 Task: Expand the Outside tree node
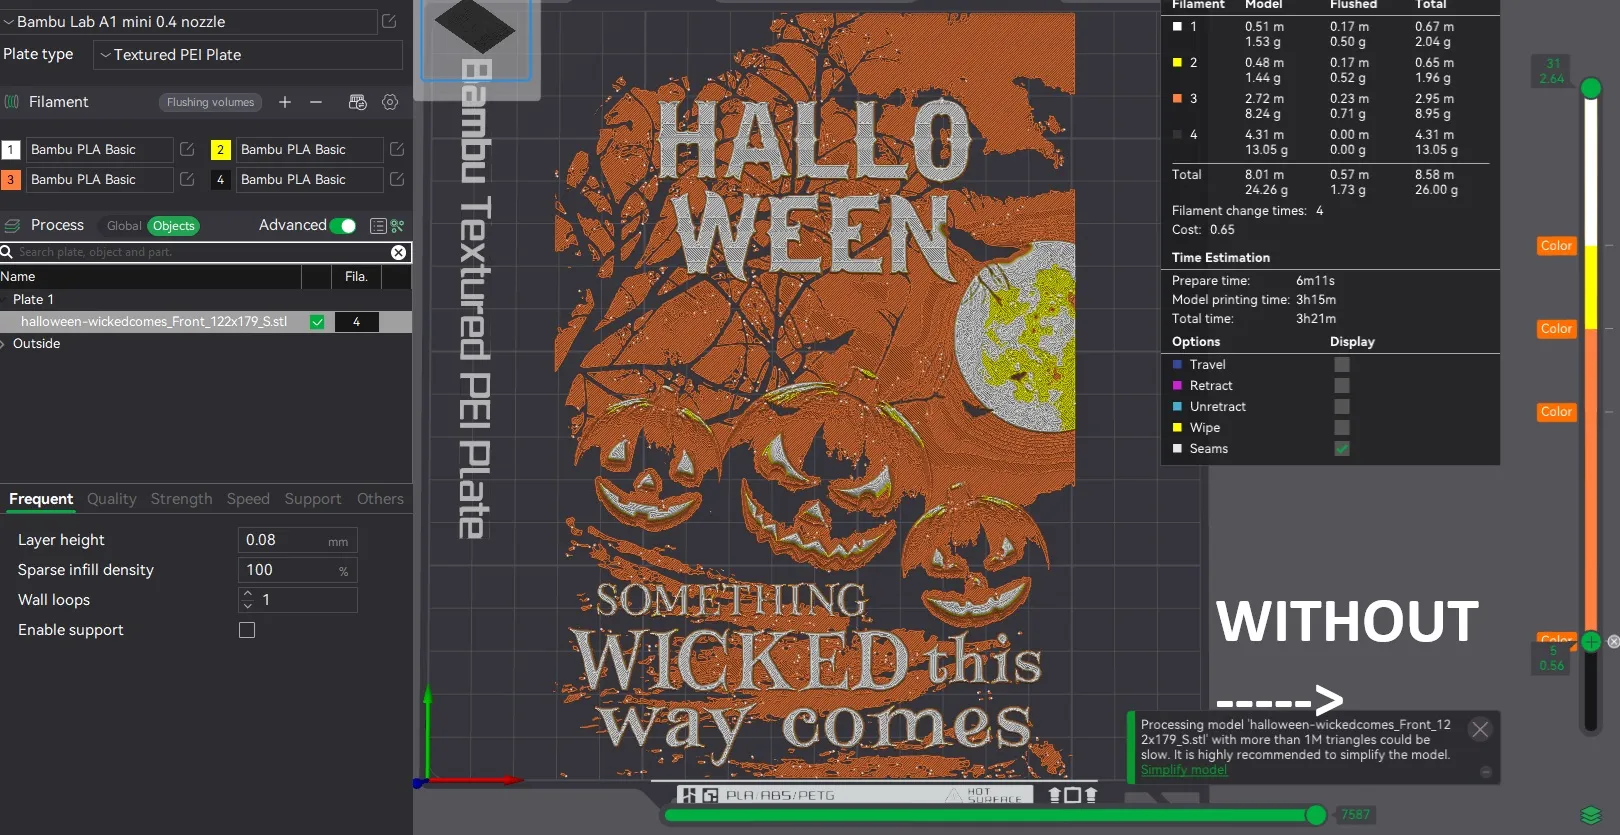4,344
